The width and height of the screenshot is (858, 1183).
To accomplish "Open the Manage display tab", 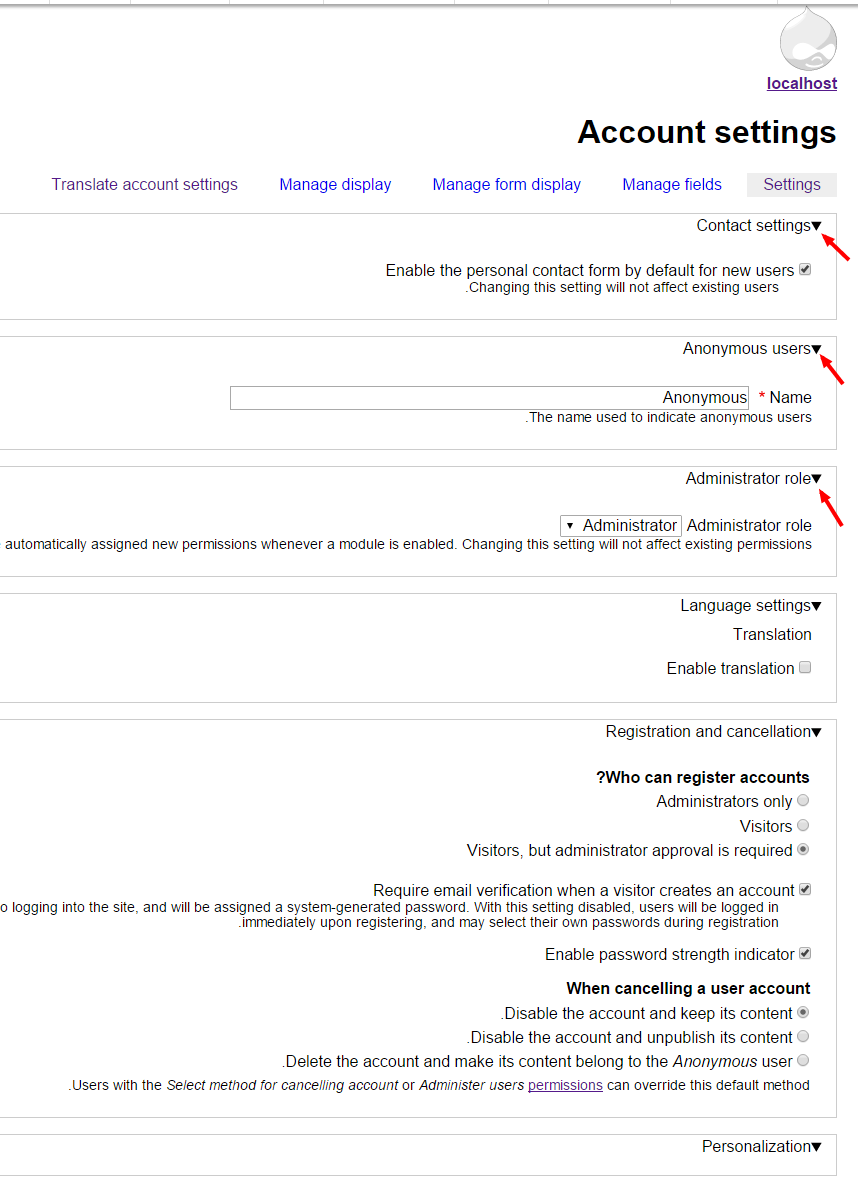I will click(x=335, y=184).
